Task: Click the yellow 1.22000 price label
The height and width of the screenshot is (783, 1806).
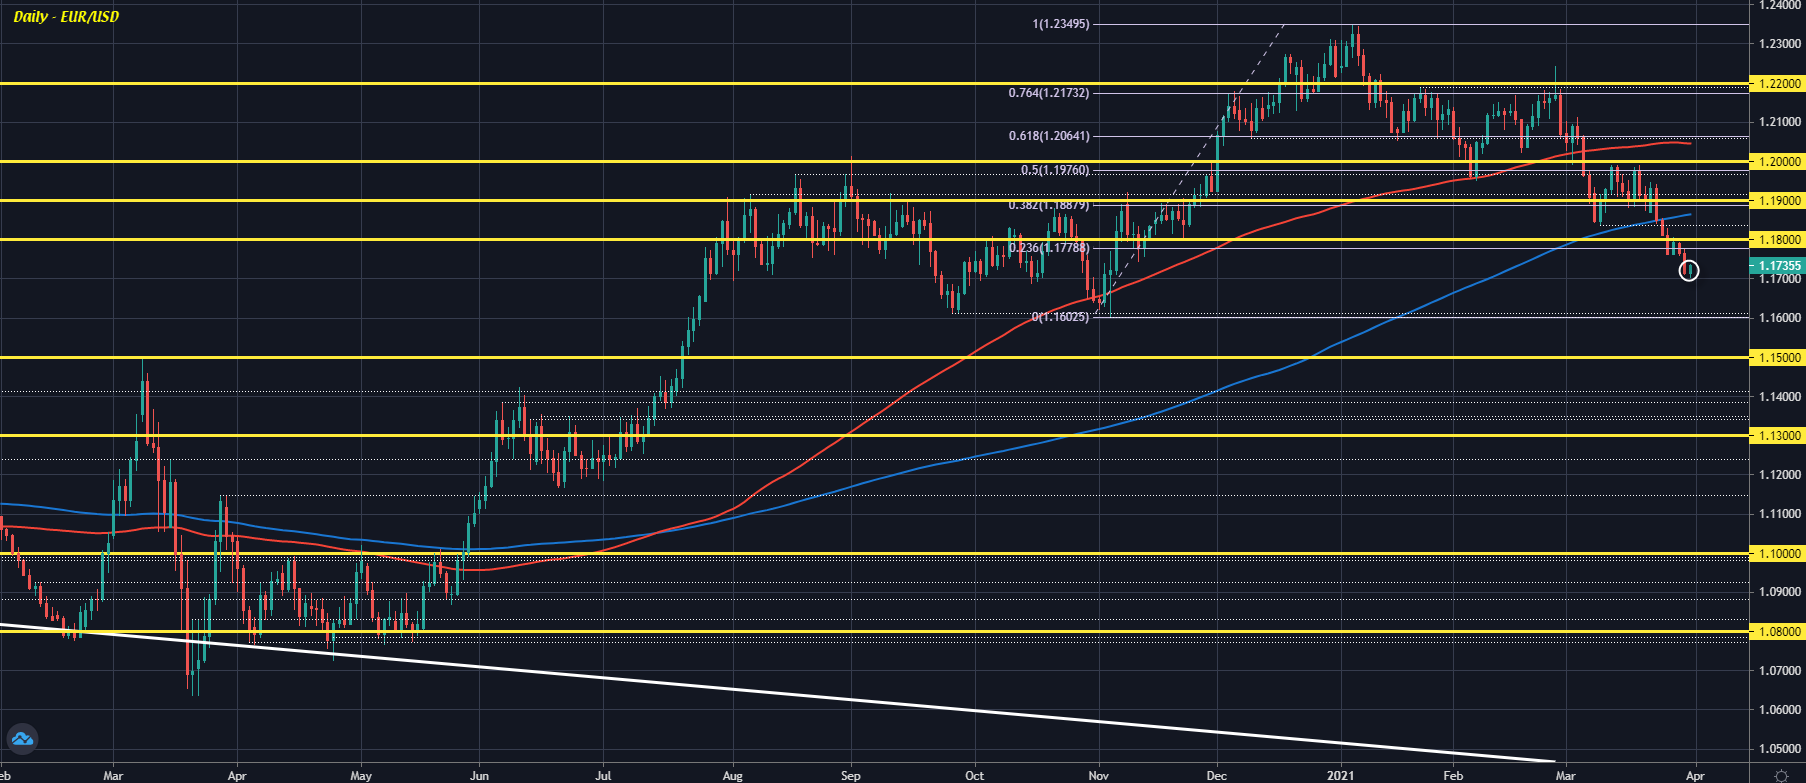Action: 1777,84
